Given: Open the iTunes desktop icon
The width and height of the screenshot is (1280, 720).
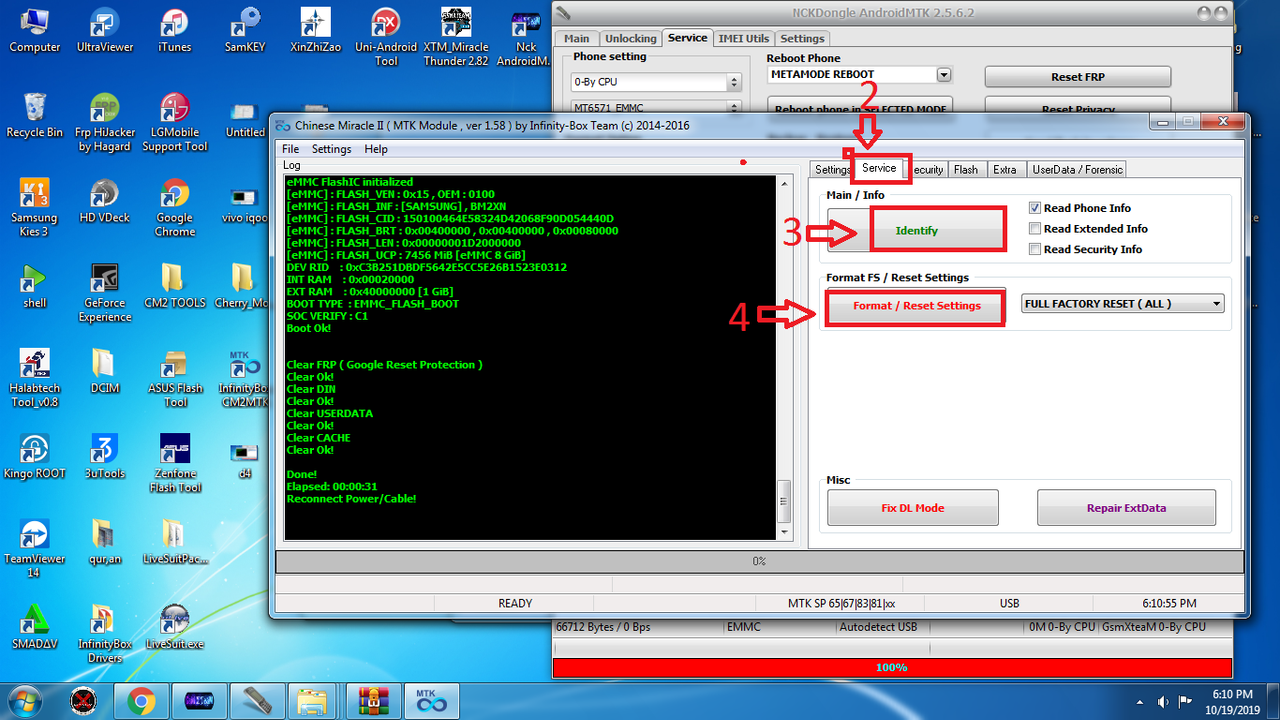Looking at the screenshot, I should tap(174, 30).
